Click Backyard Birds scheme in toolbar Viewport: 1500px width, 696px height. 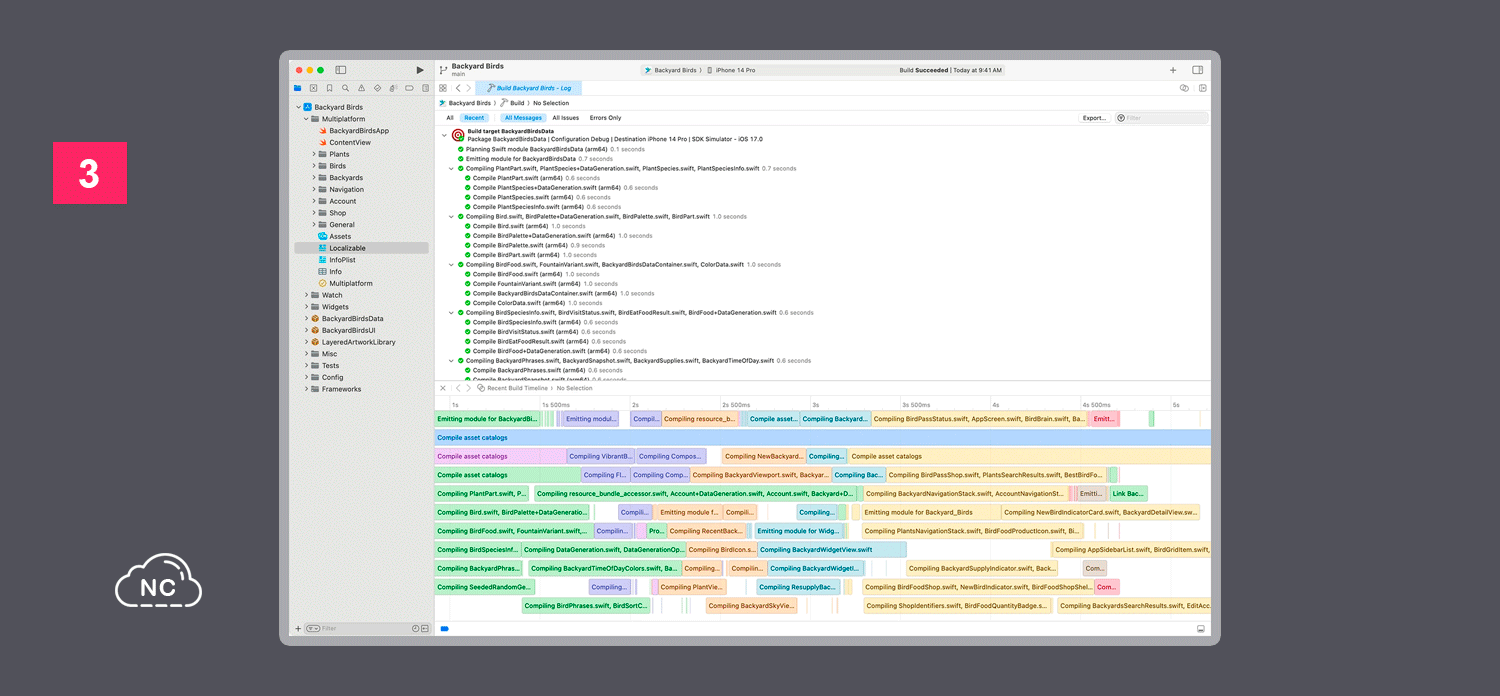(x=671, y=70)
